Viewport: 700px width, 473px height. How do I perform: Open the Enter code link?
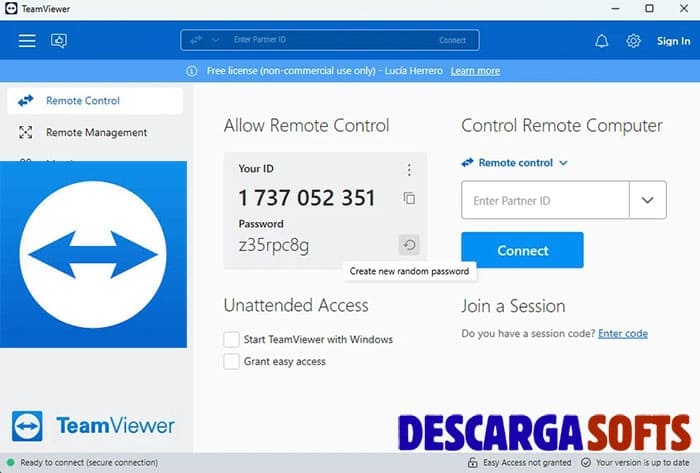point(623,334)
